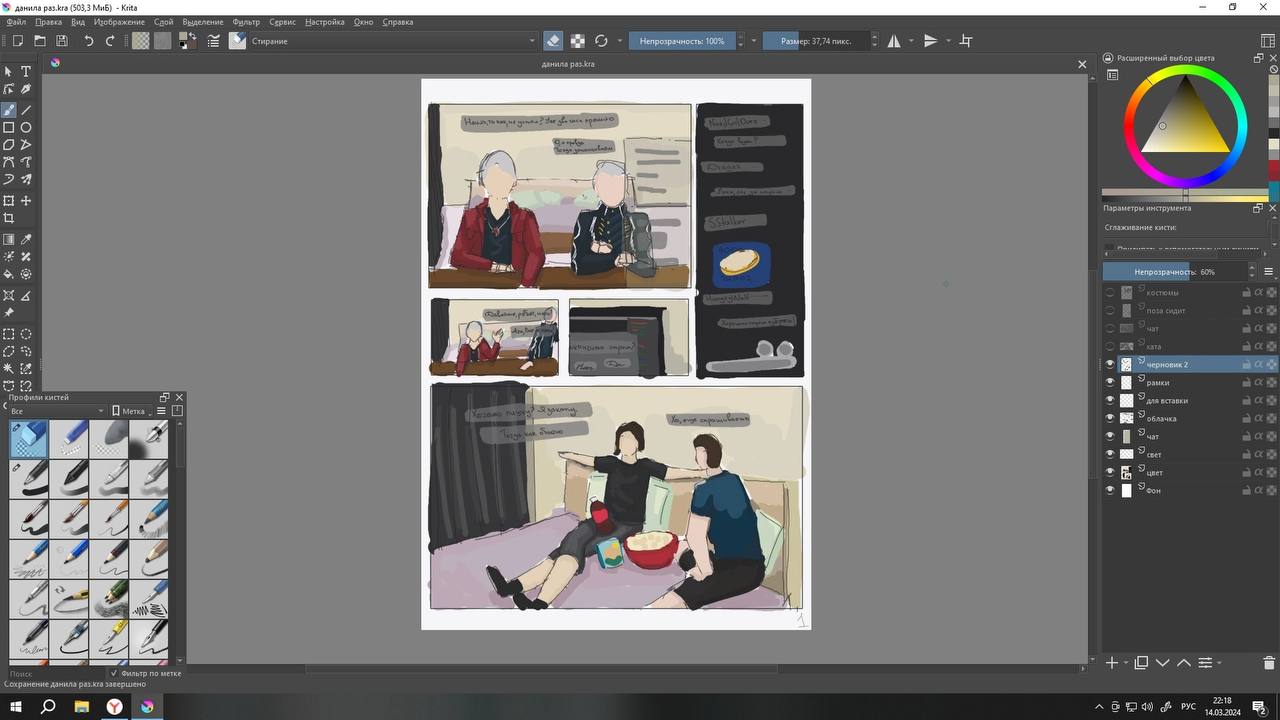Open brush editor settings icon
This screenshot has height=720, width=1280.
click(x=213, y=41)
